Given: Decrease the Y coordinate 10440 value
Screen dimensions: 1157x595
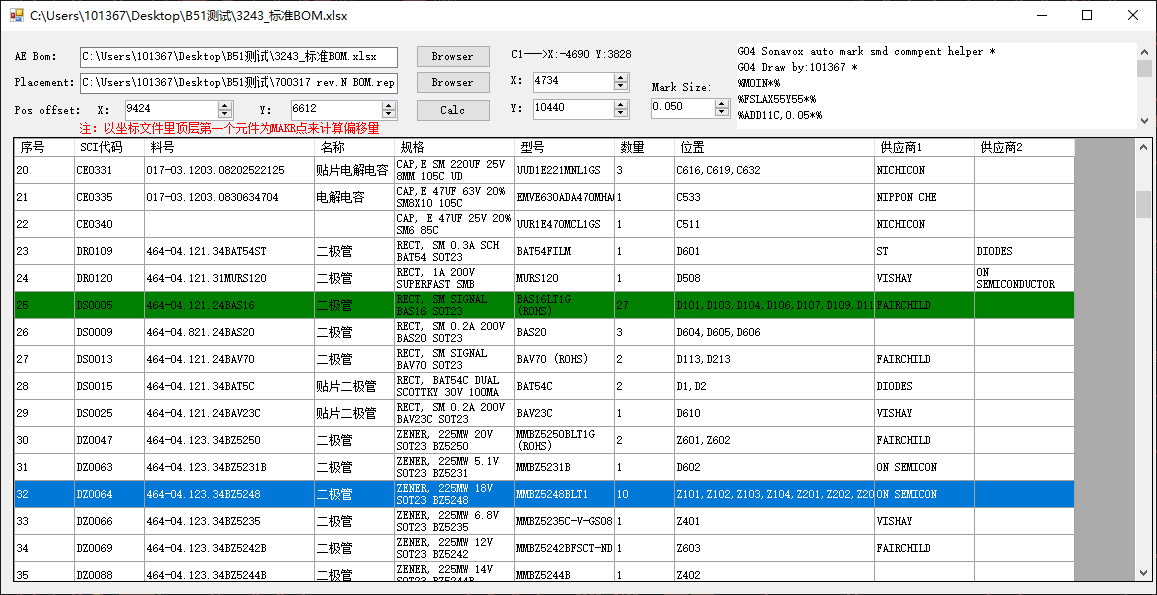Looking at the screenshot, I should [623, 114].
